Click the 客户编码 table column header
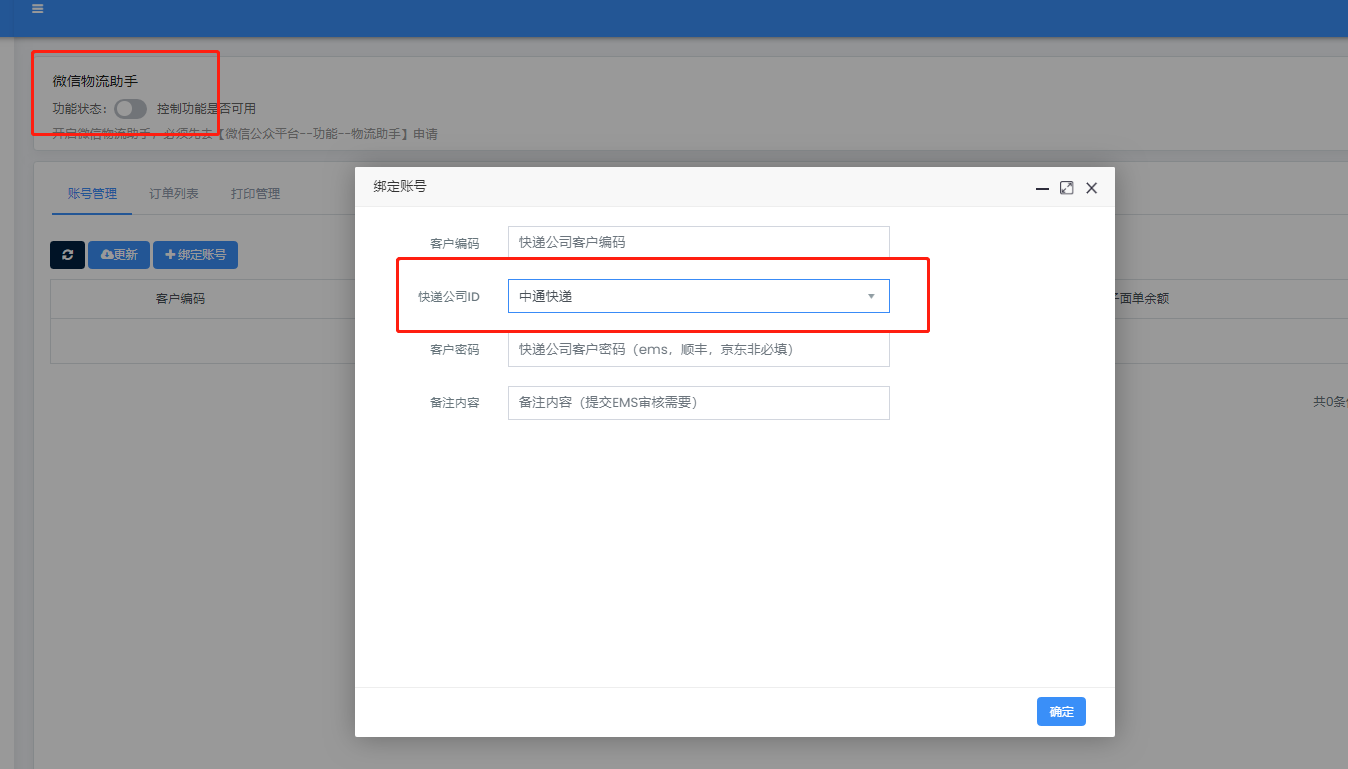 [180, 299]
